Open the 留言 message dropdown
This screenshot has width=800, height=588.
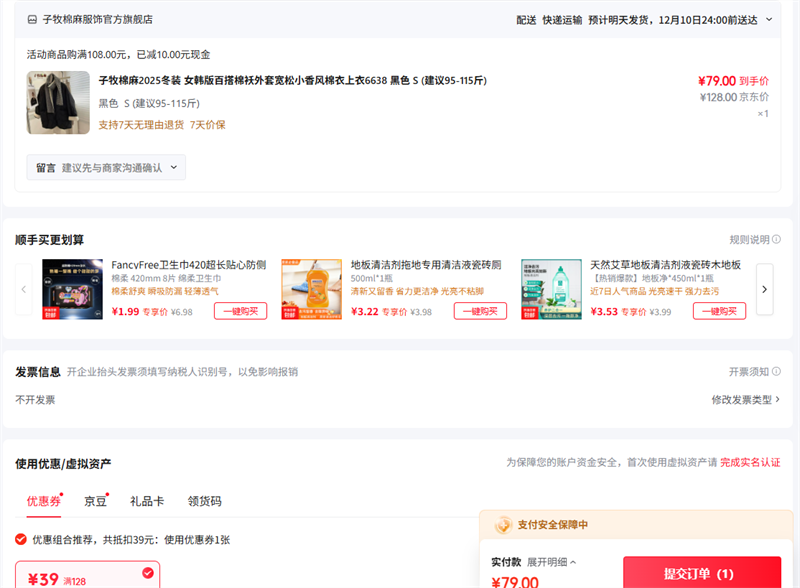[106, 168]
